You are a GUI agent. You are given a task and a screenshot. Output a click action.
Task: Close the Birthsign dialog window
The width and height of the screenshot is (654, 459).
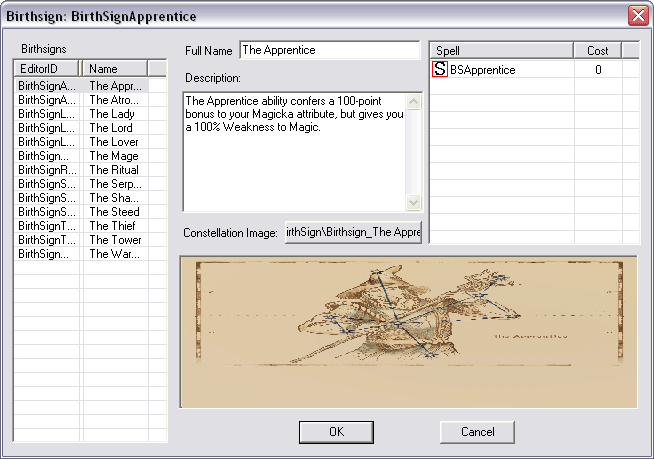[636, 16]
